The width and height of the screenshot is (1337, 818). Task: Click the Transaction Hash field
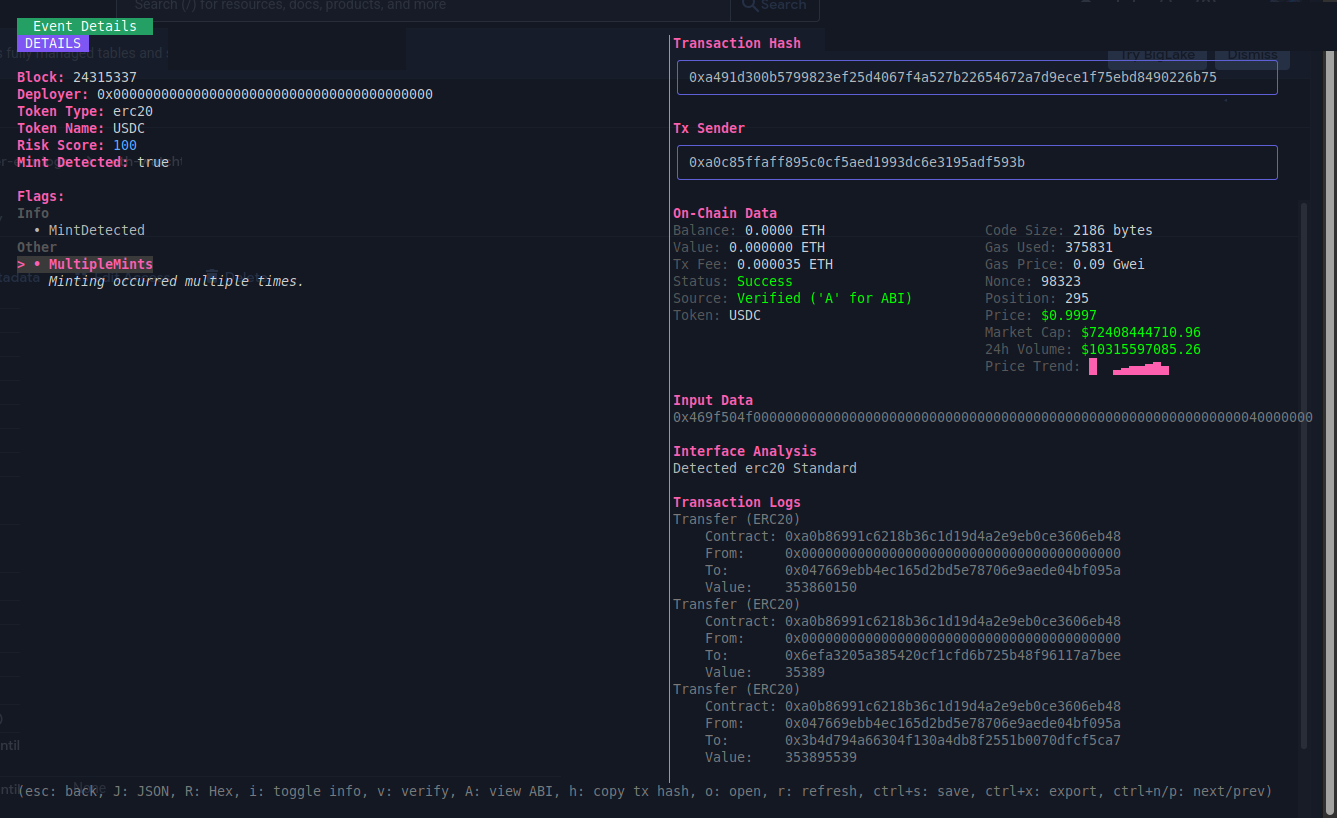click(x=976, y=78)
